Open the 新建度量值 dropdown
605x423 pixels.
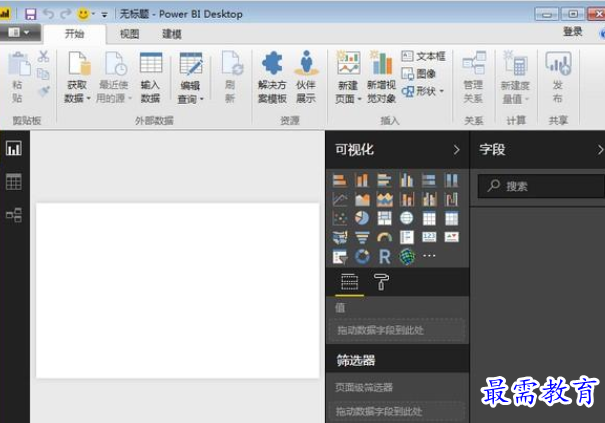[x=515, y=77]
